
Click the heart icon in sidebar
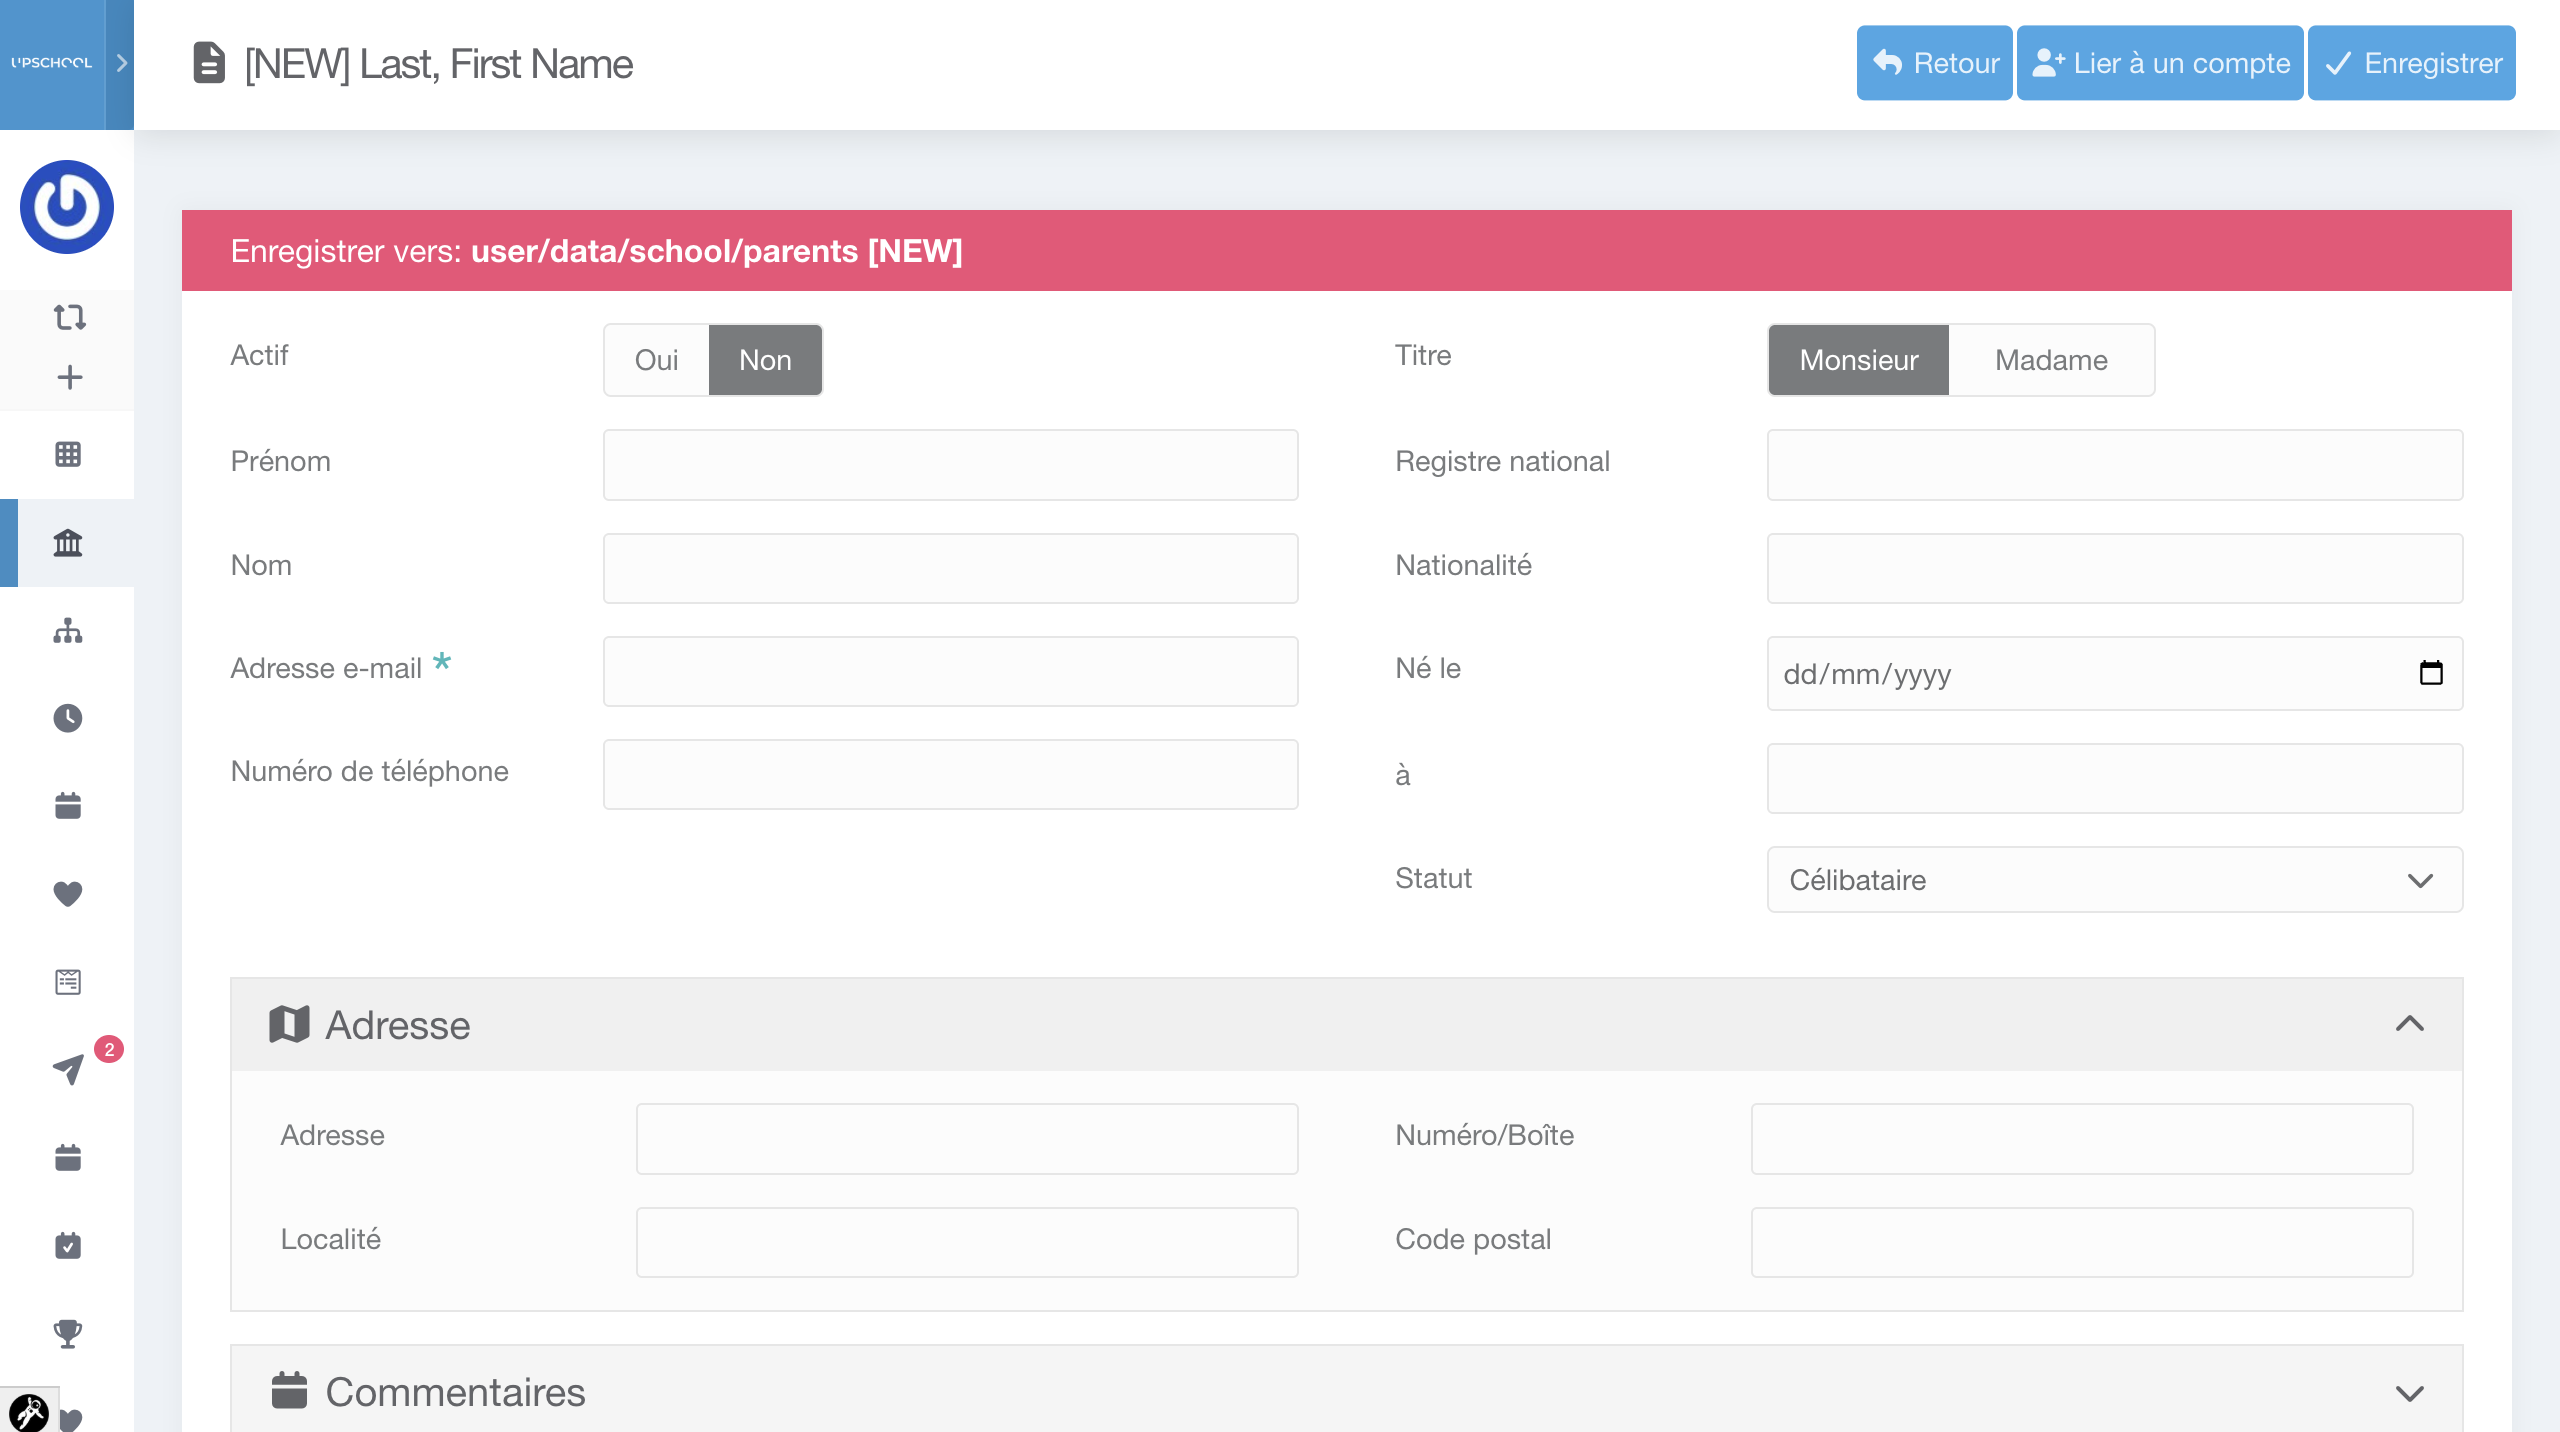tap(68, 893)
